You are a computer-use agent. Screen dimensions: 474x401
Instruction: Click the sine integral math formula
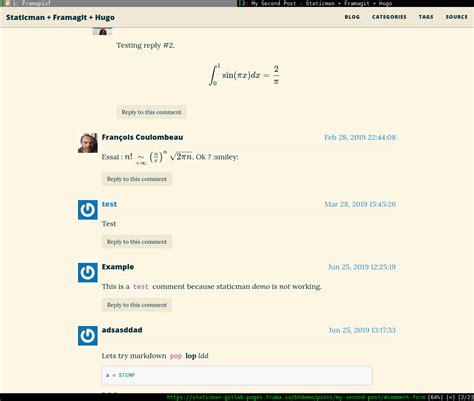point(244,75)
